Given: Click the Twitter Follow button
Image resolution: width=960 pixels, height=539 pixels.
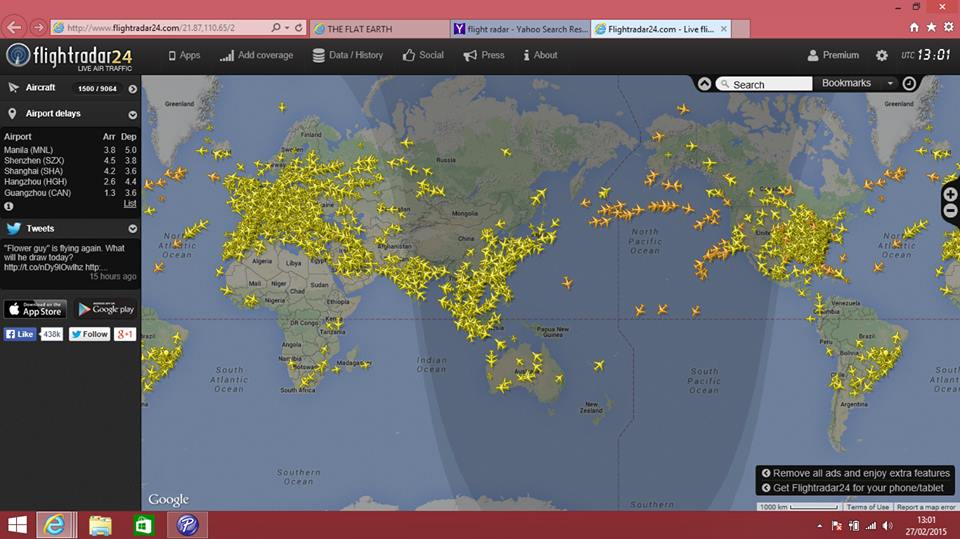Looking at the screenshot, I should tap(89, 334).
